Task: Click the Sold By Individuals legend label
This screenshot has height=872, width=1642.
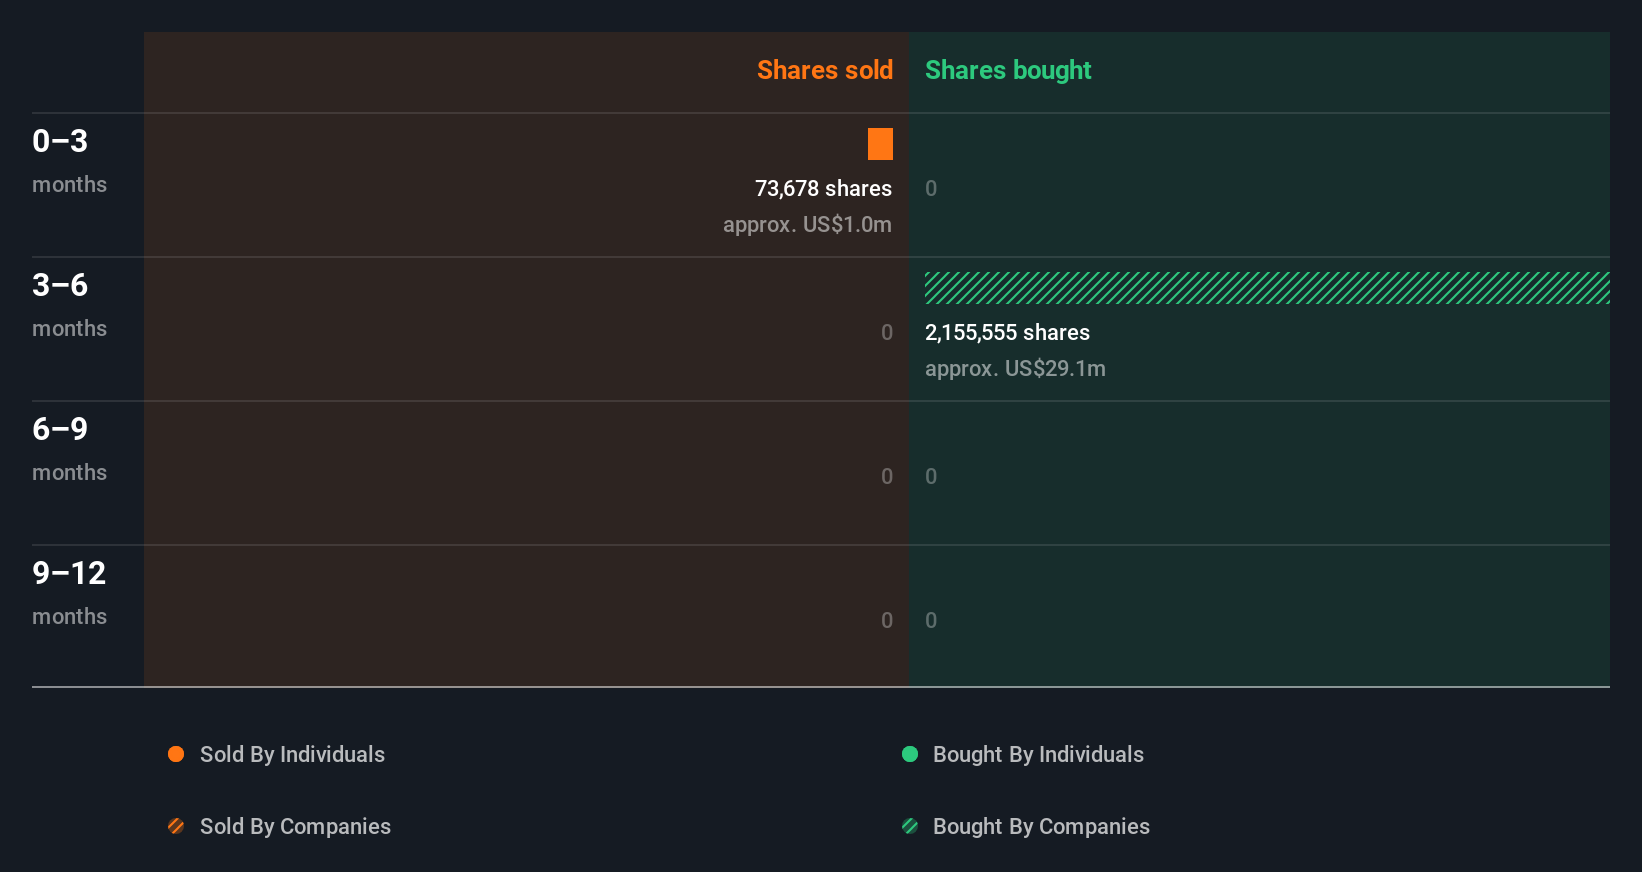Action: [292, 754]
